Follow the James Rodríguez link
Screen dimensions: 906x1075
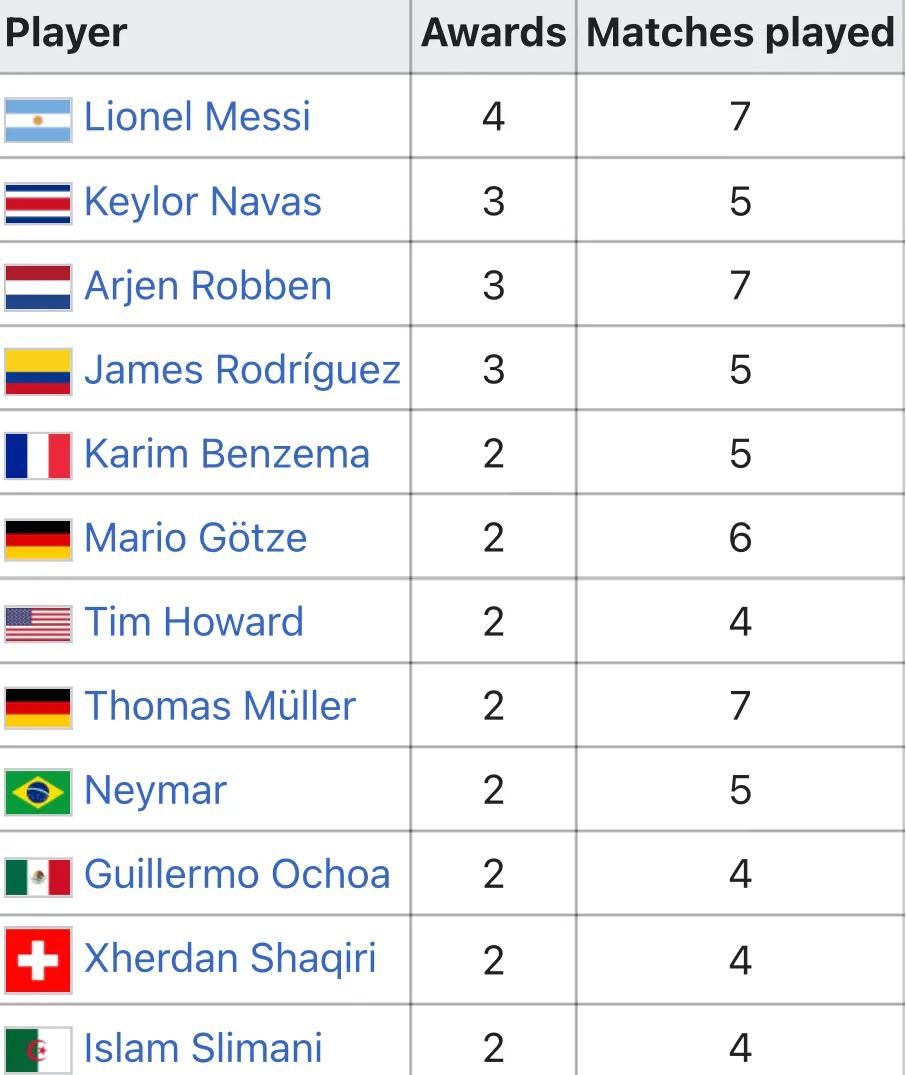click(242, 370)
